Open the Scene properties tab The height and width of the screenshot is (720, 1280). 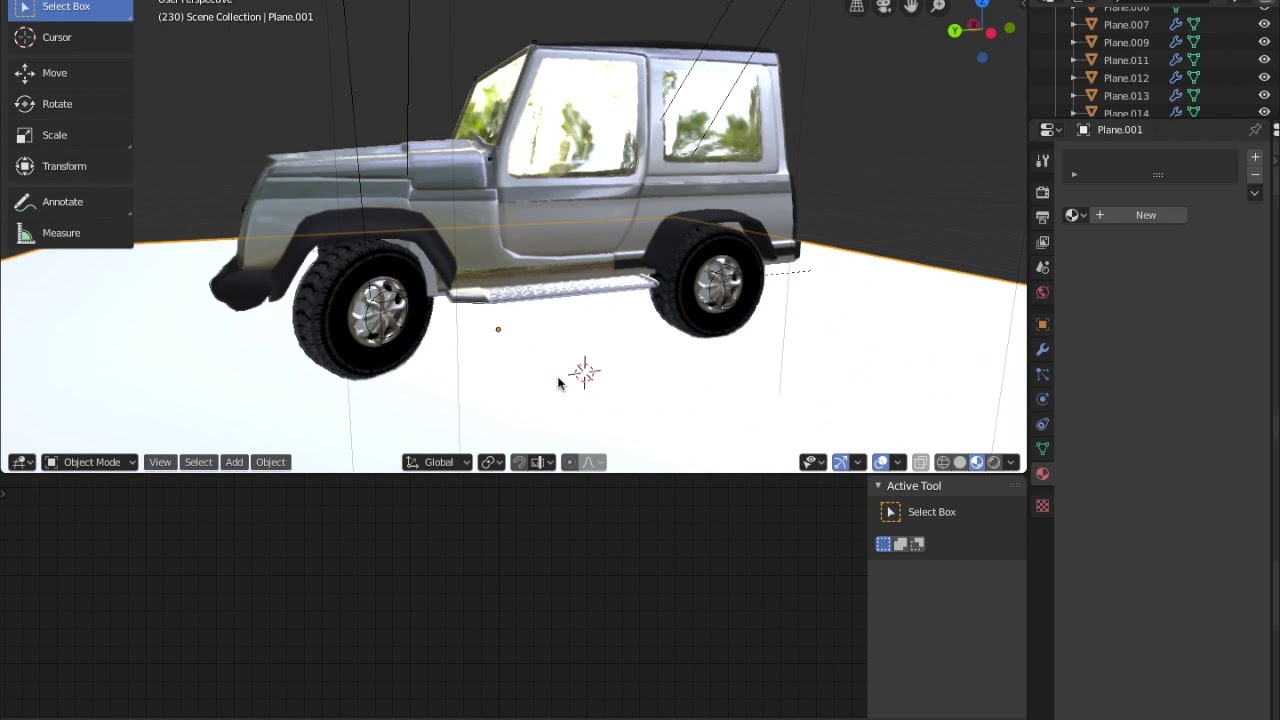tap(1042, 267)
